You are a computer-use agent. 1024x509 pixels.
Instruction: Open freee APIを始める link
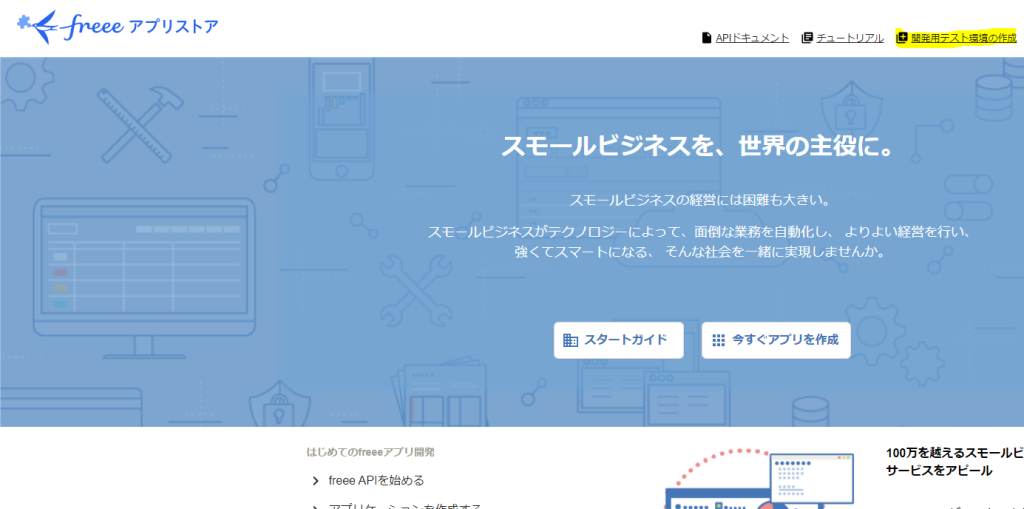pyautogui.click(x=376, y=481)
